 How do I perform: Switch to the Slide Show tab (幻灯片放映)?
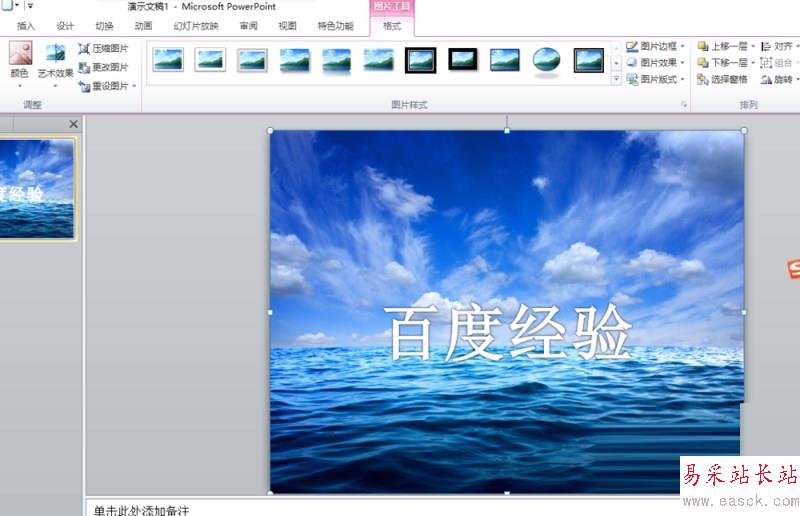pyautogui.click(x=196, y=26)
